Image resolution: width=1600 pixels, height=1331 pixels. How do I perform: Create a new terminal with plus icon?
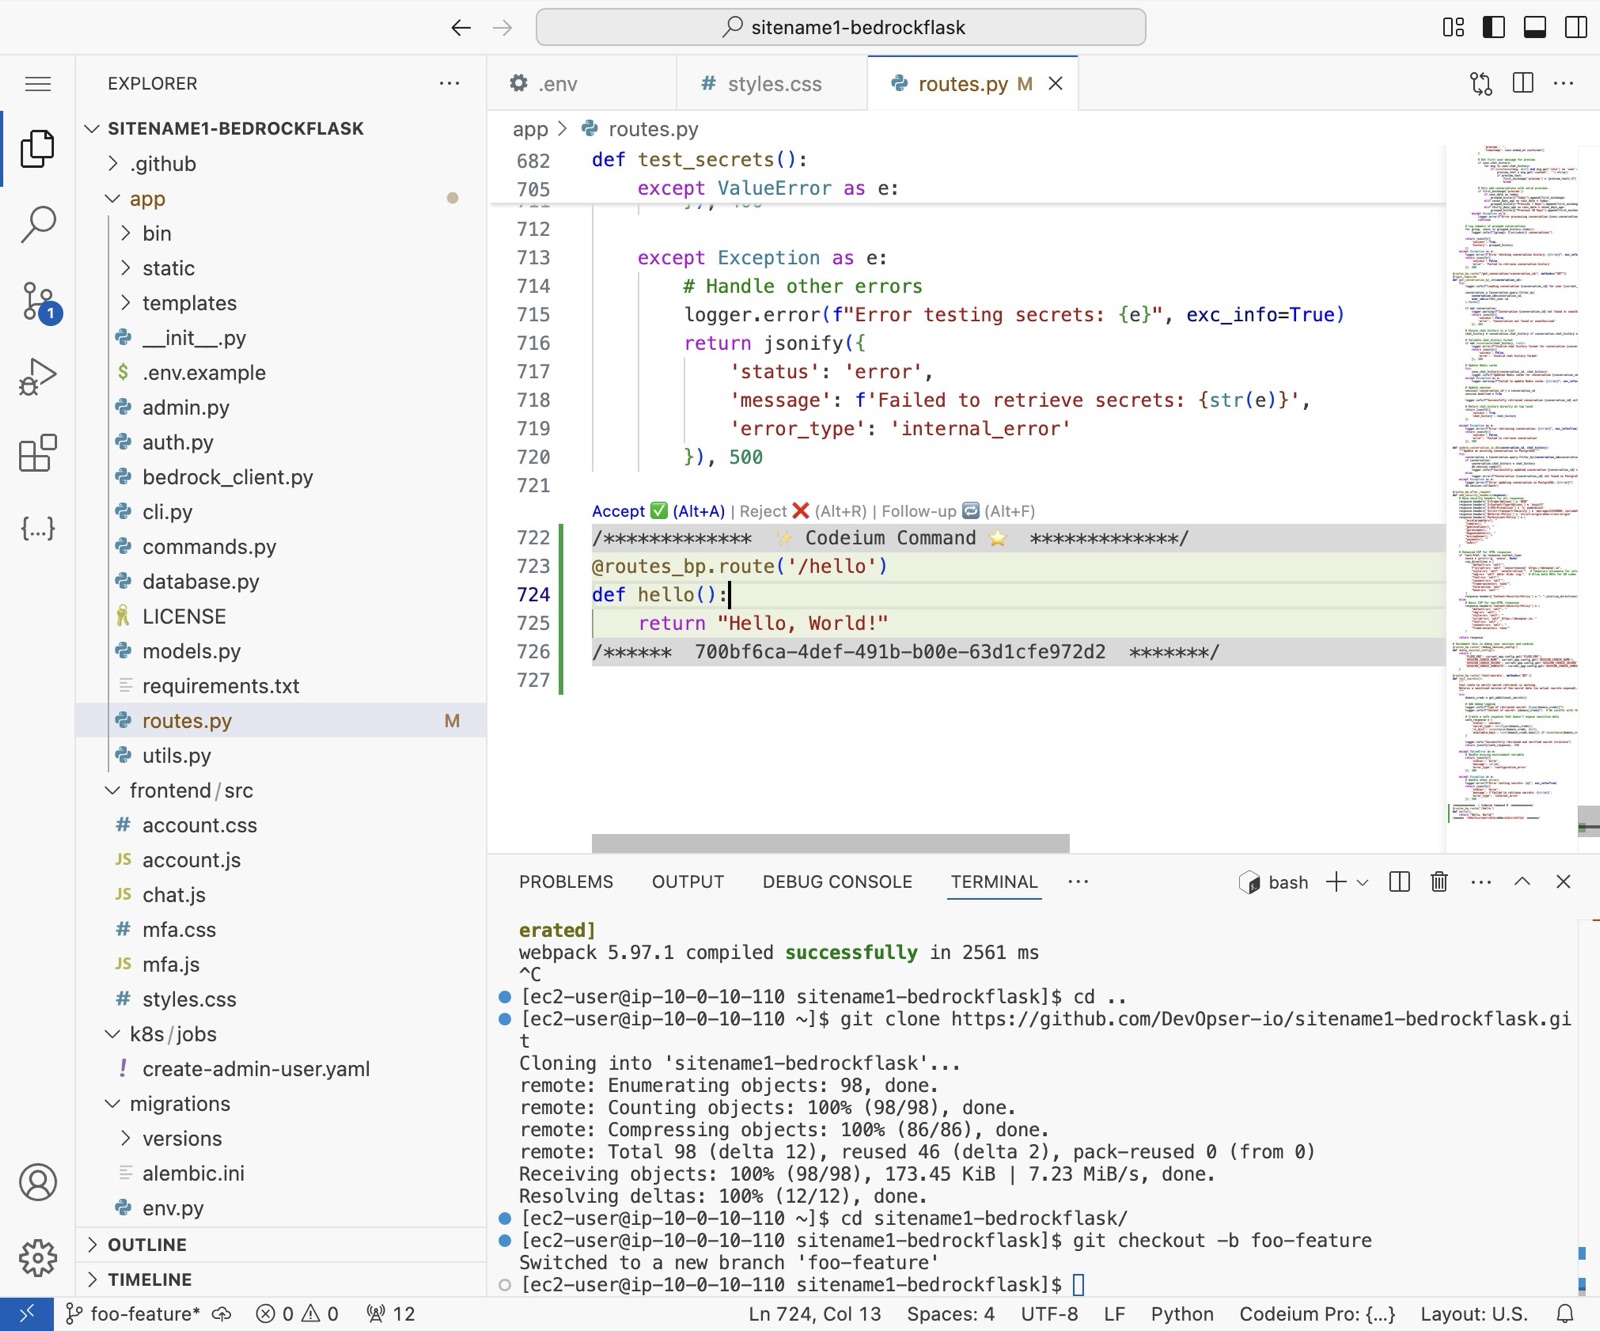1336,881
